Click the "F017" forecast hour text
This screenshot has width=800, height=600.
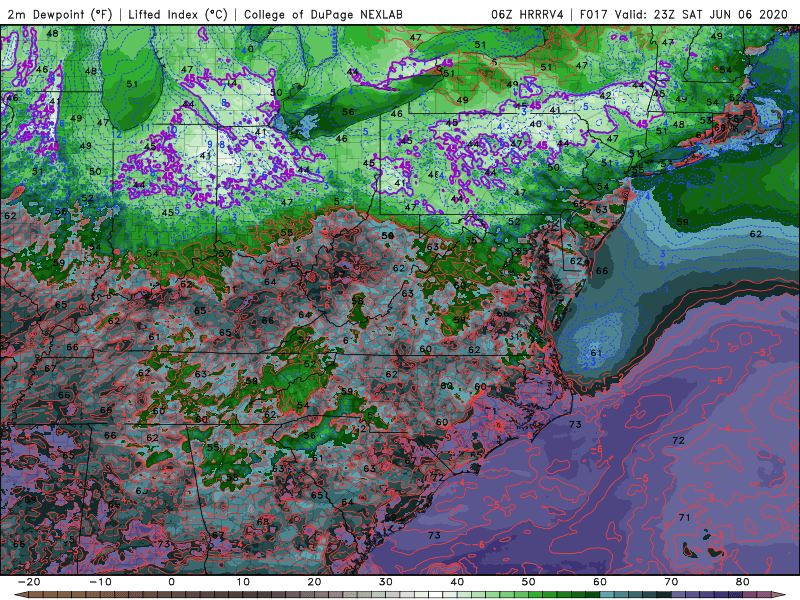pos(593,14)
